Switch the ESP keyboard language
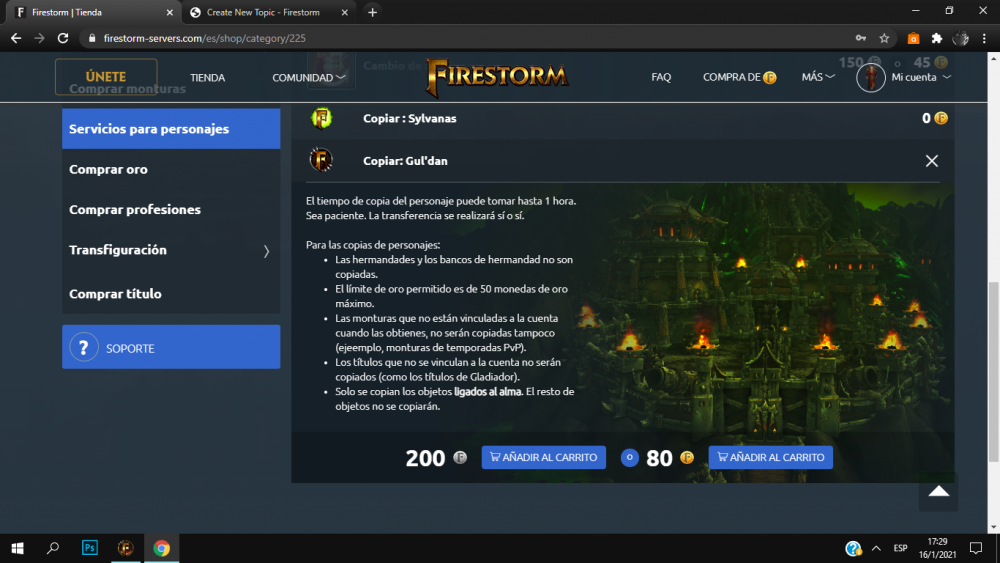The height and width of the screenshot is (563, 1000). 900,548
